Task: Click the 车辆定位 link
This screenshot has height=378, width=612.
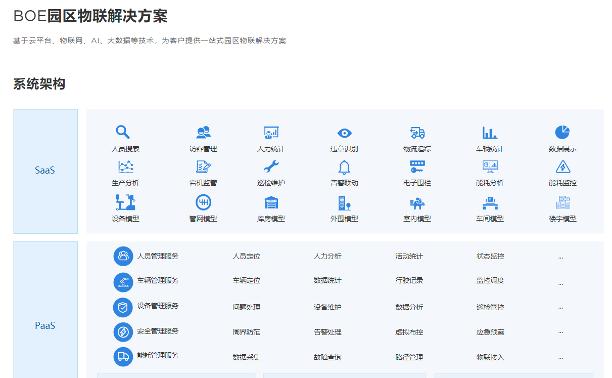Action: click(x=246, y=280)
